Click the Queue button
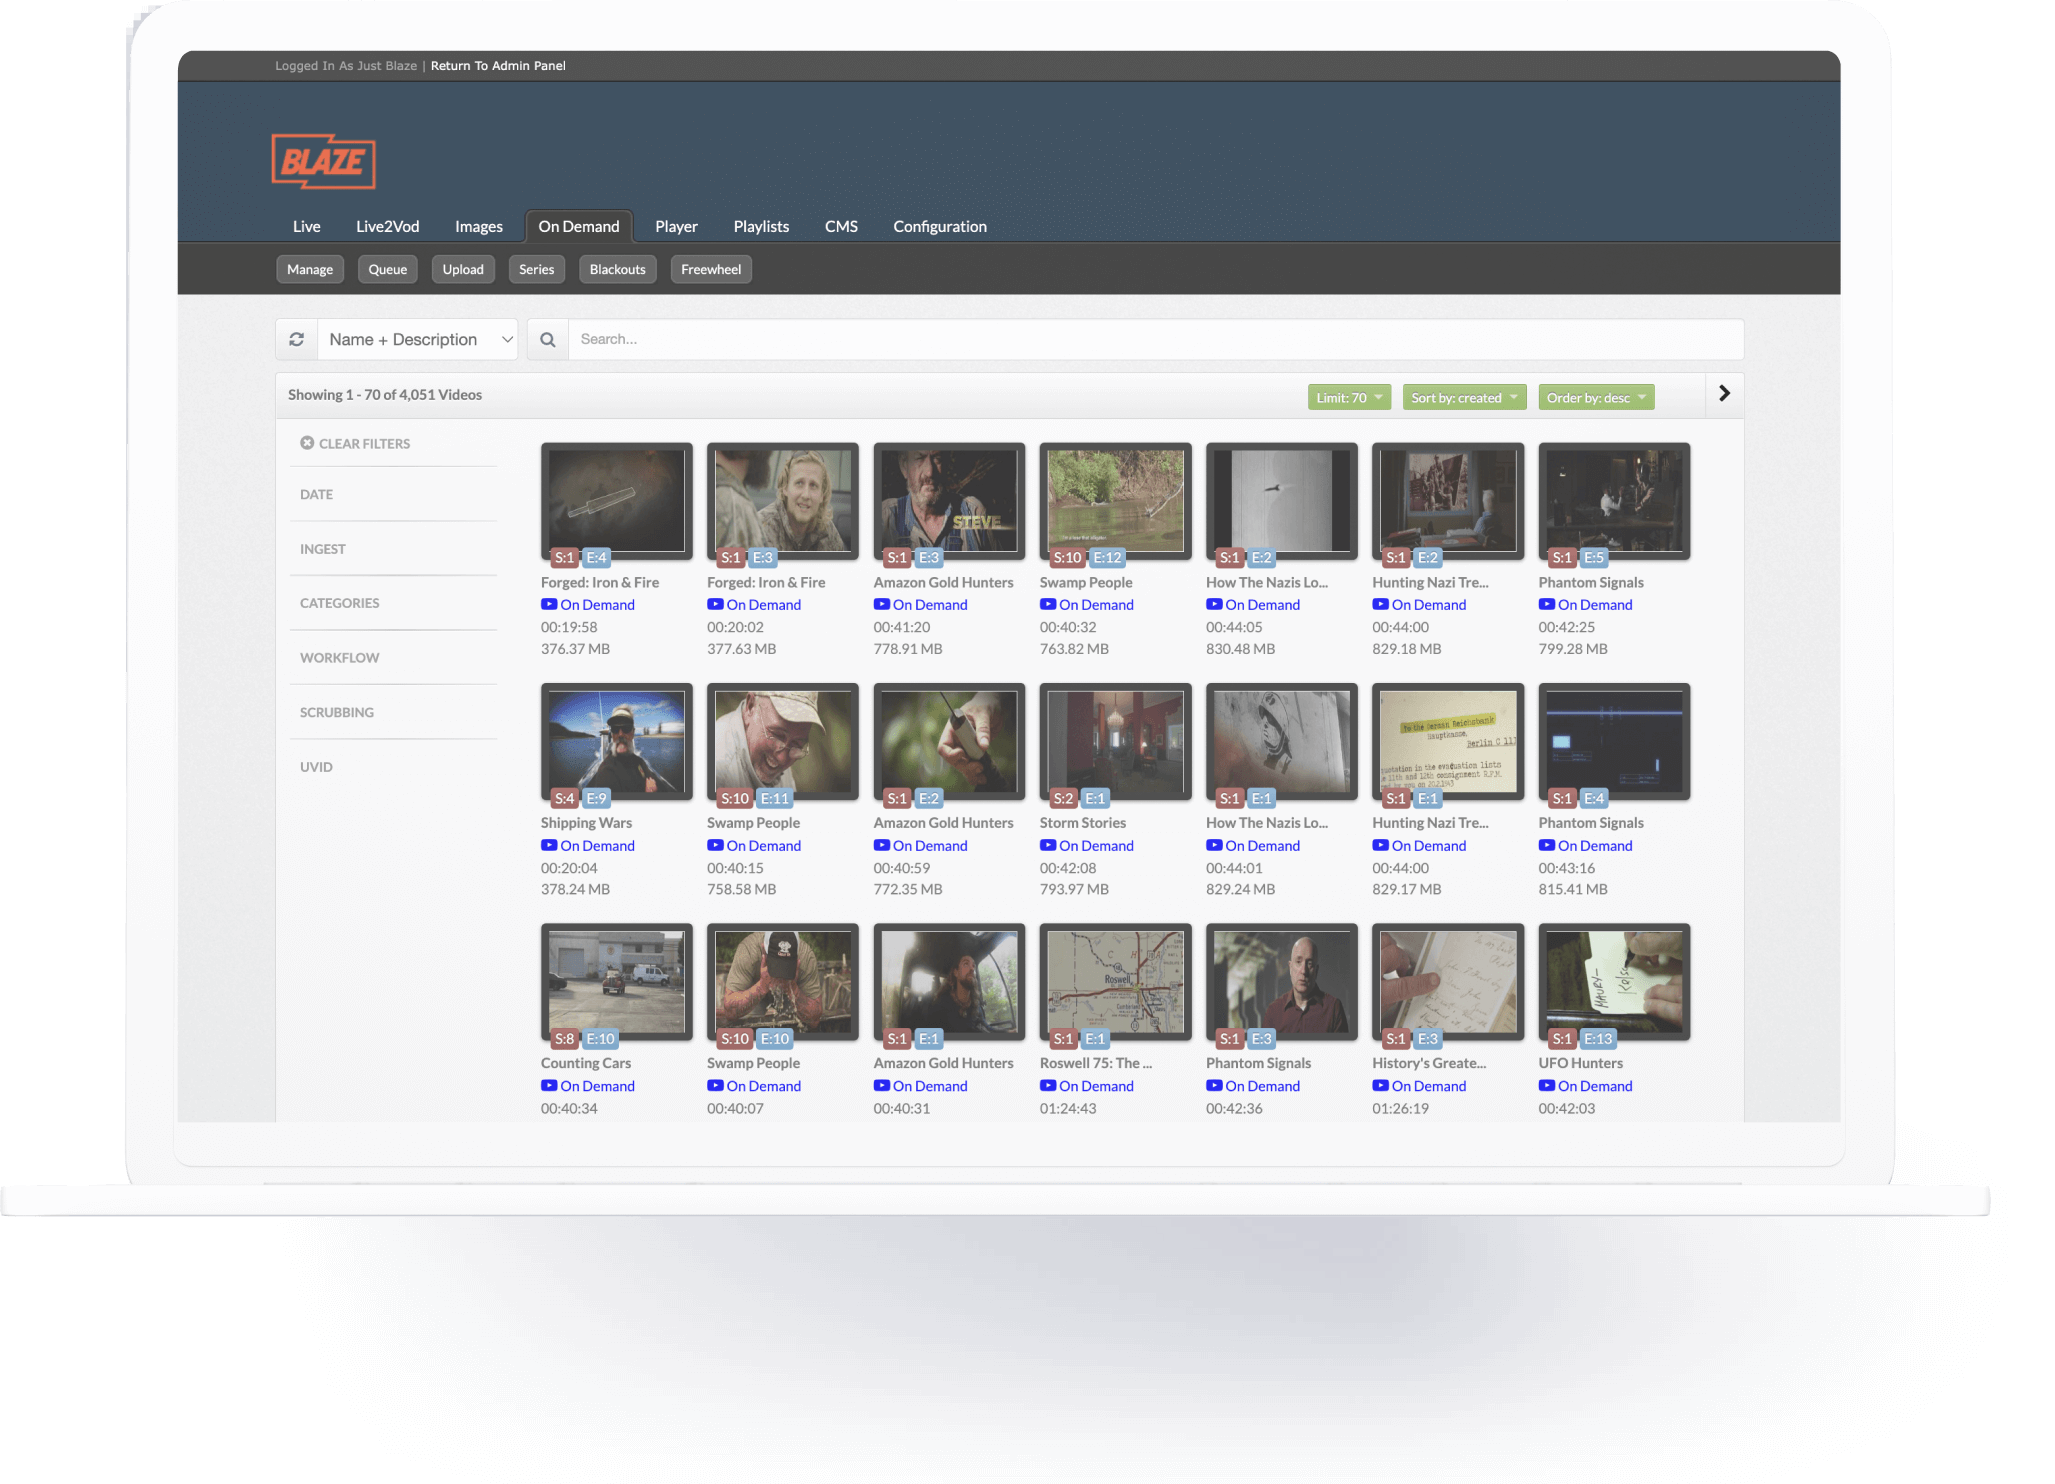The image size is (2055, 1484). coord(388,270)
